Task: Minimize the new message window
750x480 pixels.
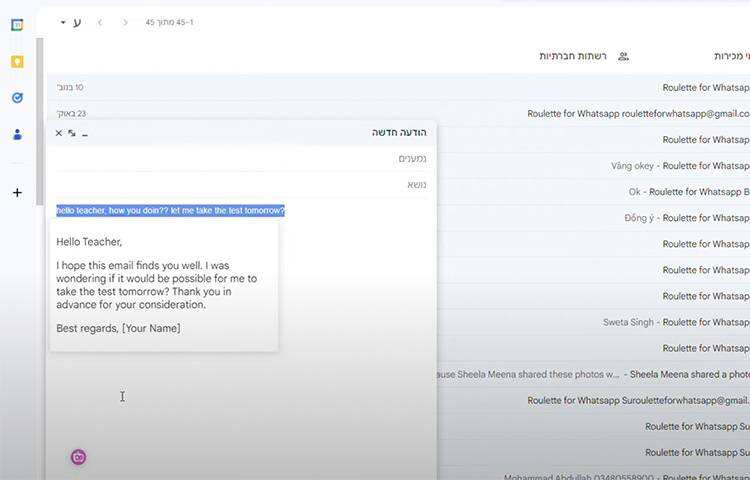Action: click(85, 133)
